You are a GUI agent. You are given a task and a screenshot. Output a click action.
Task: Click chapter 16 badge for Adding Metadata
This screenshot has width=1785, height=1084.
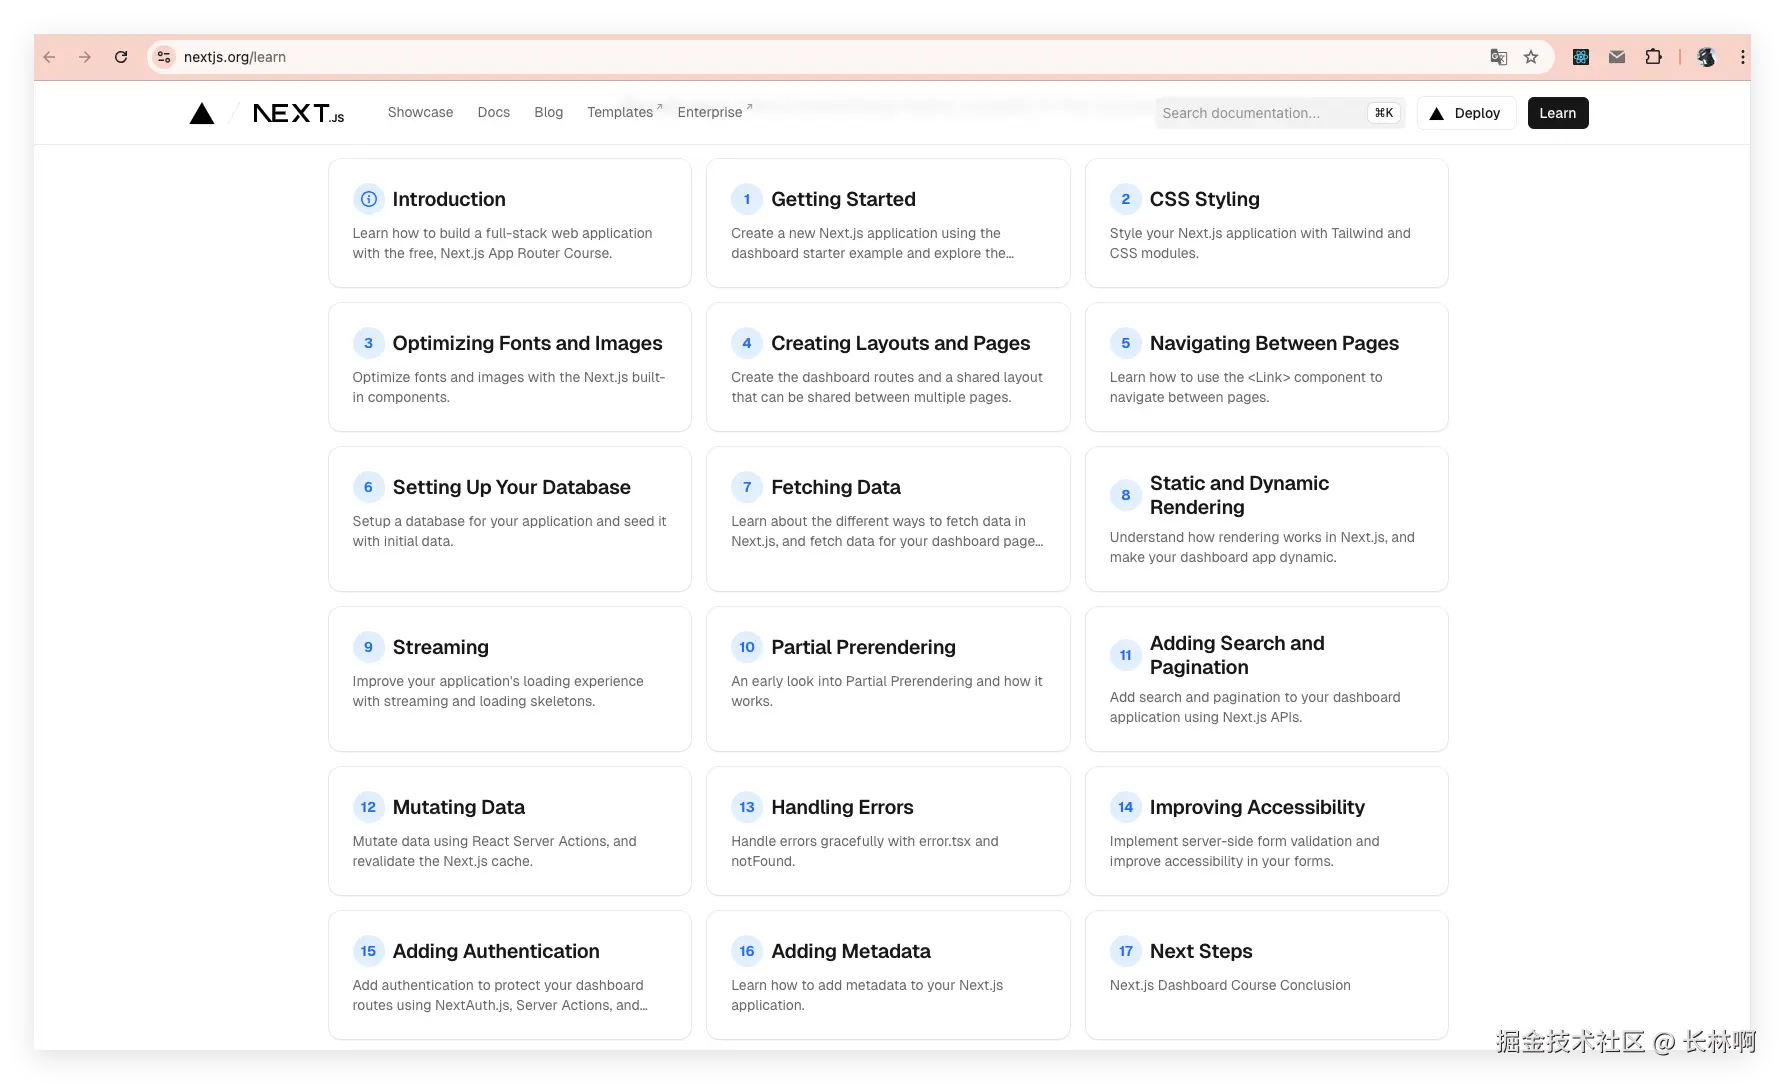click(747, 951)
